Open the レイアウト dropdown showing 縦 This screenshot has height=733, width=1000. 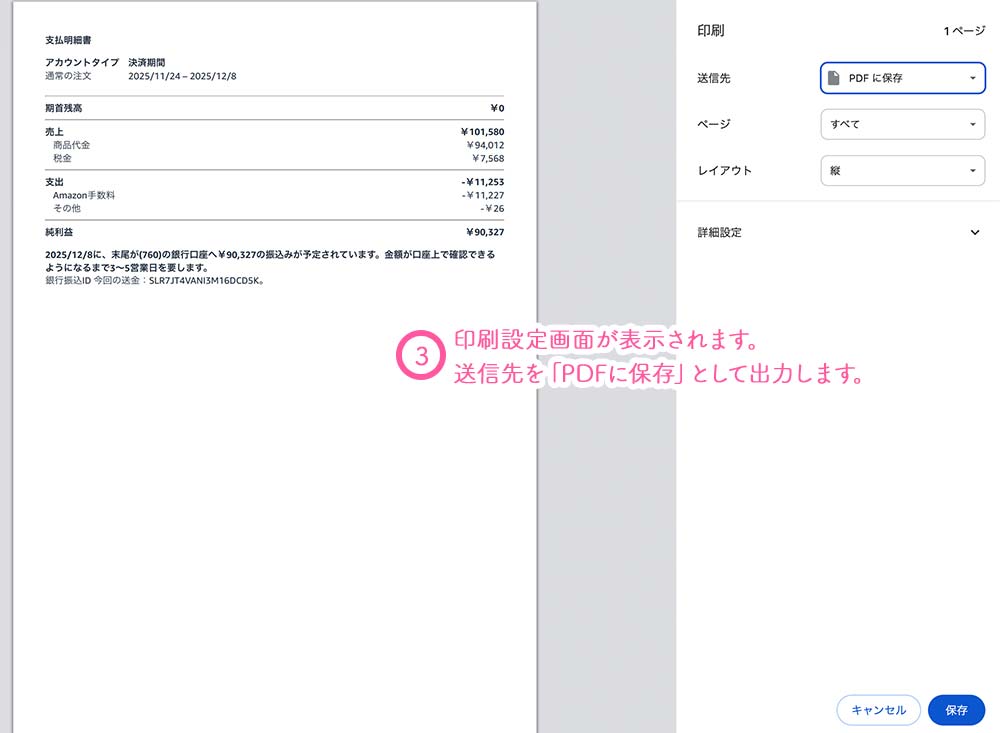point(902,171)
